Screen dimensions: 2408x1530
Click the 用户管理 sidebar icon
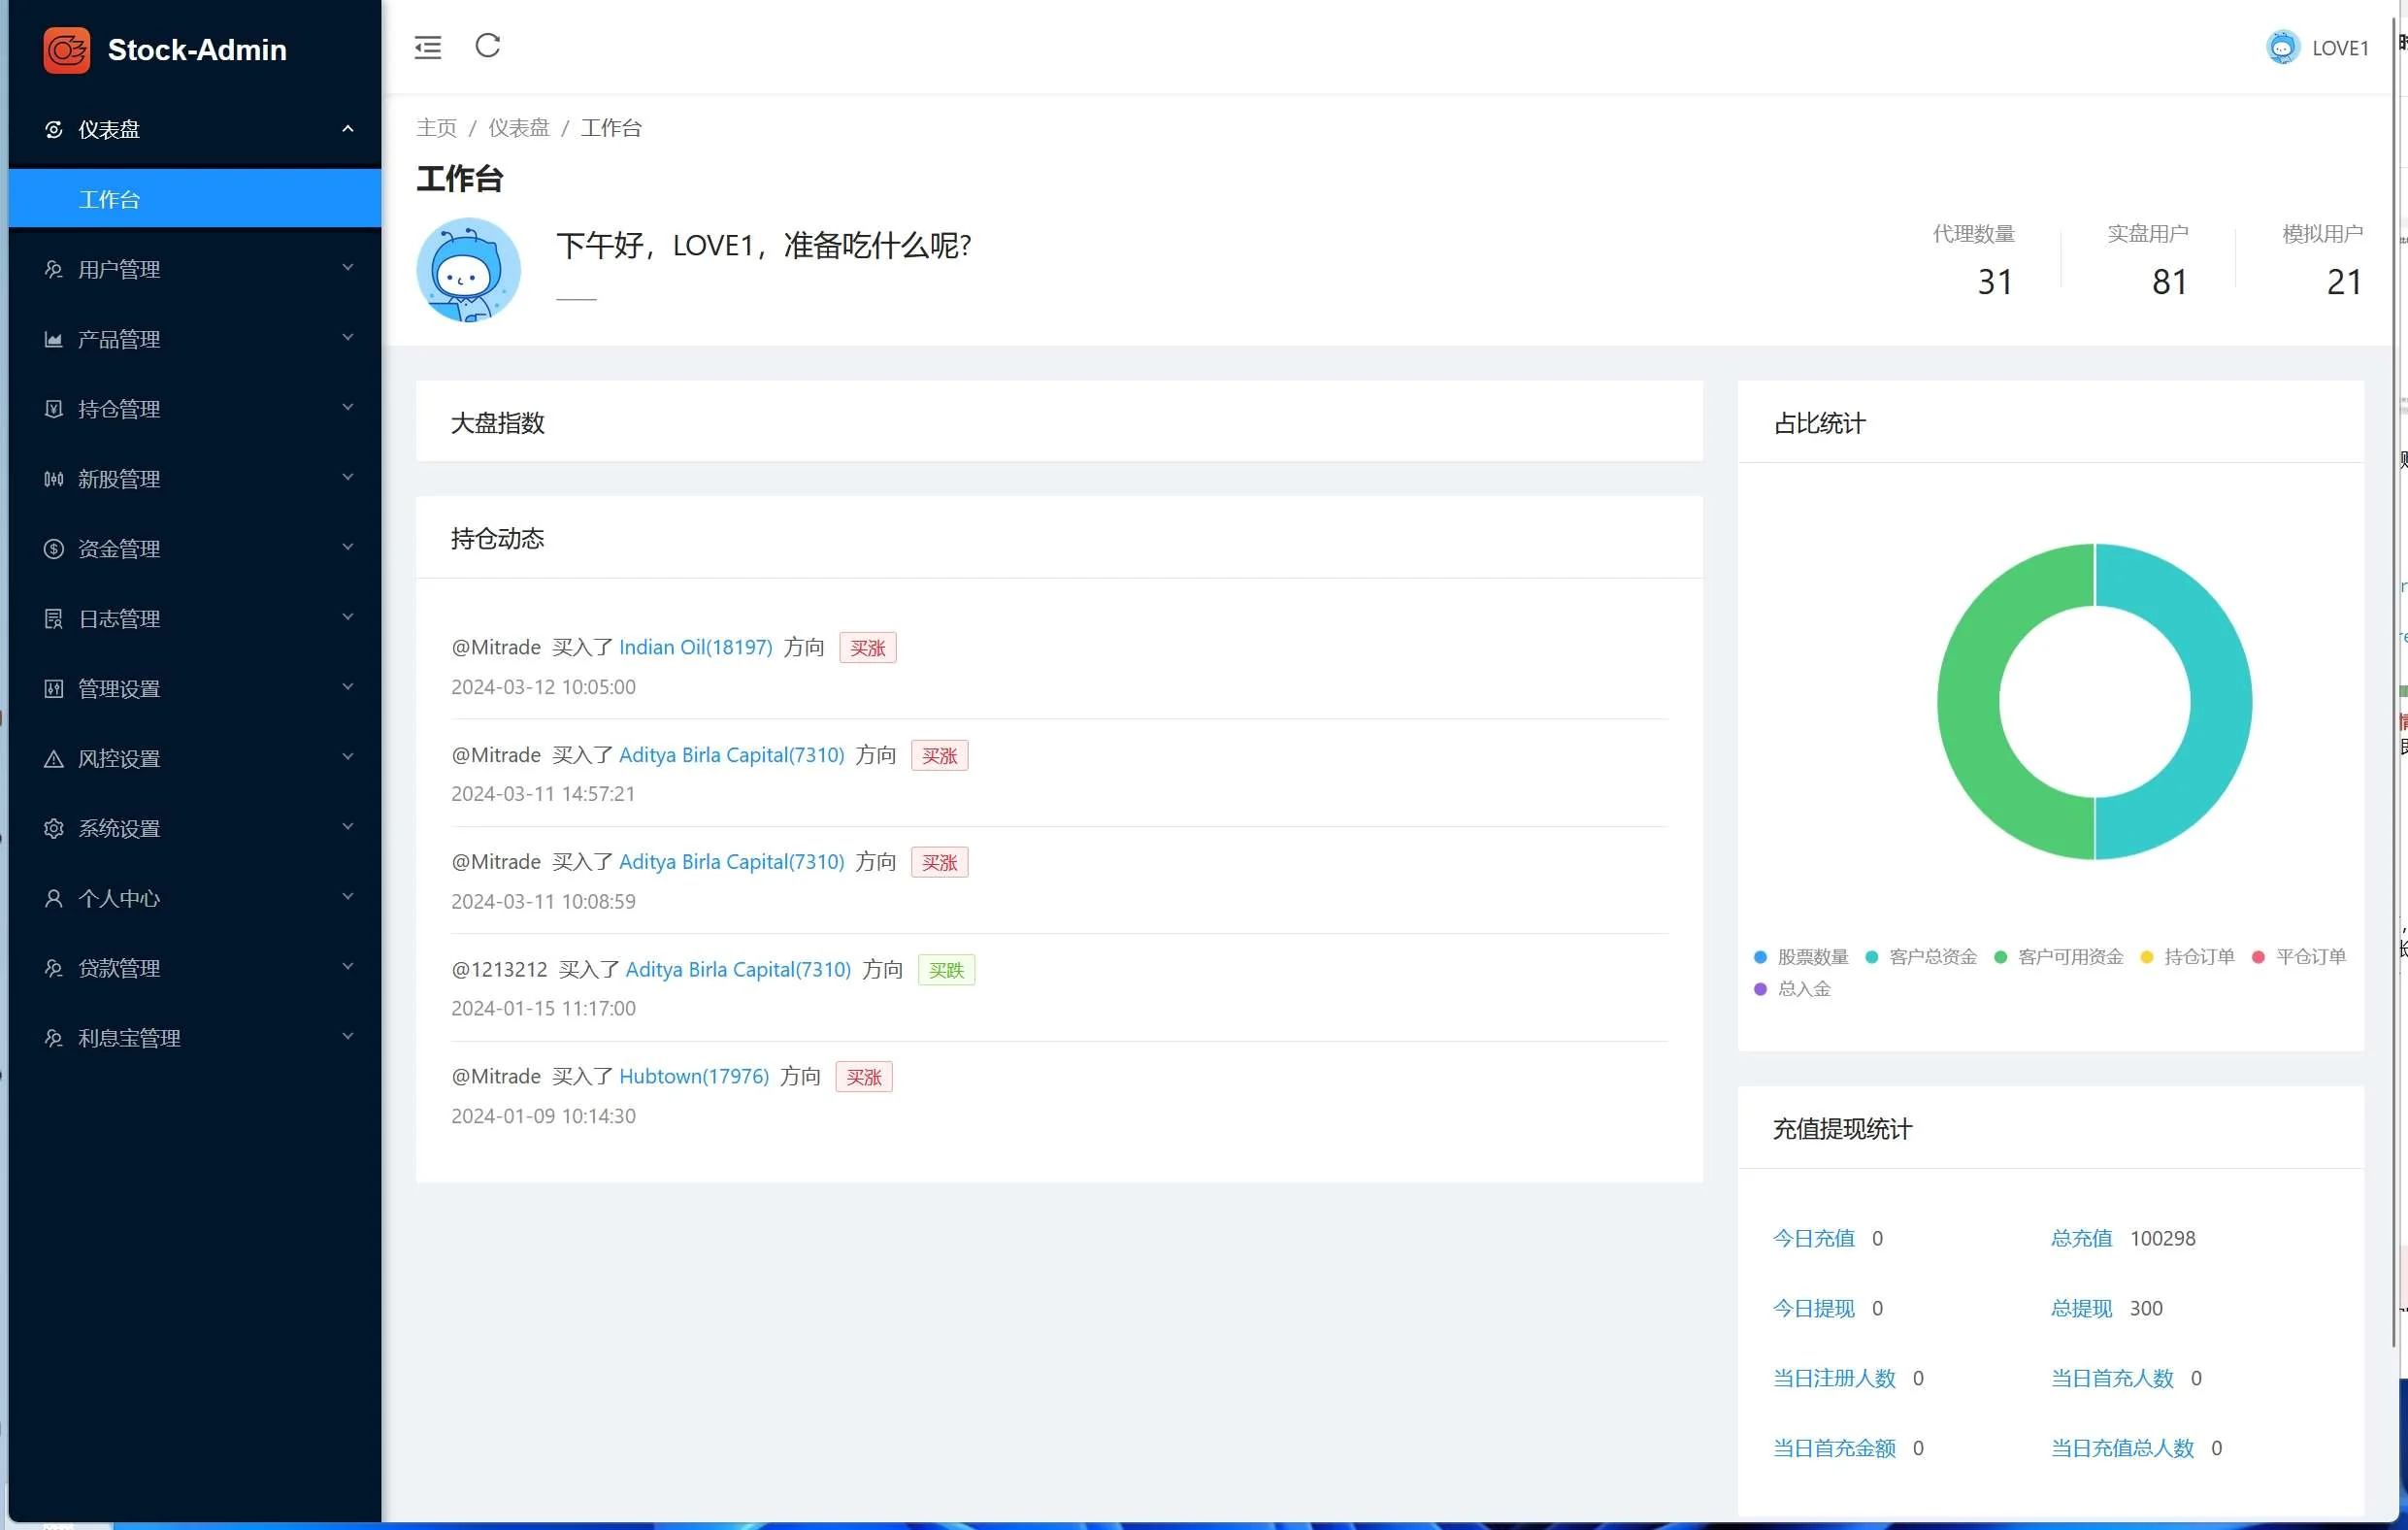pos(54,269)
